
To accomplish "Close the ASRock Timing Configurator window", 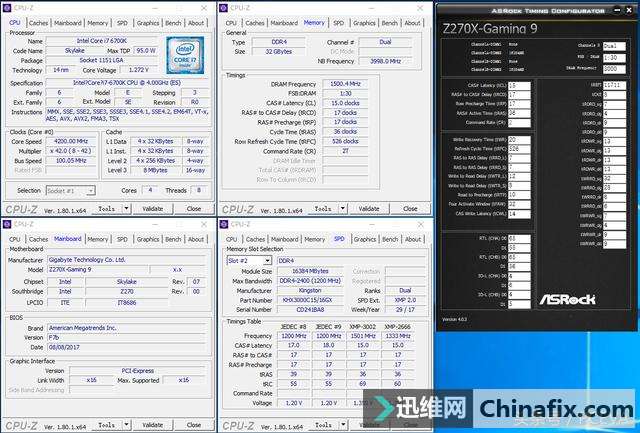I will point(629,11).
